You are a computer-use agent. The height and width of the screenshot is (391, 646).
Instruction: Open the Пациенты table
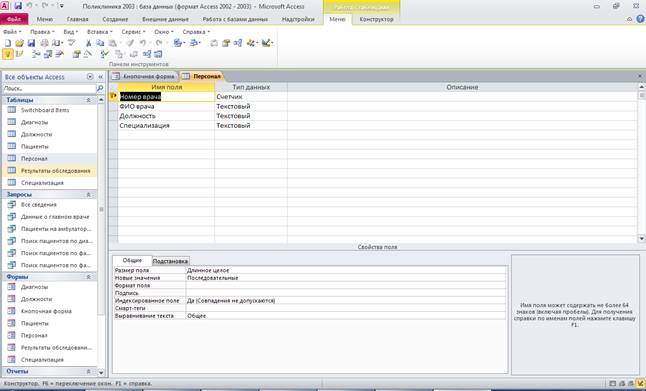coord(35,147)
